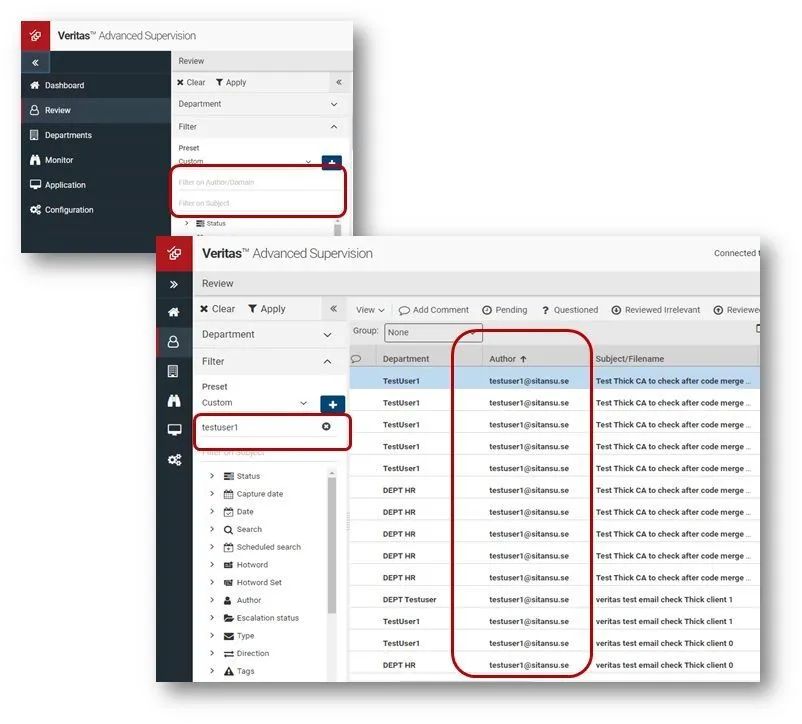Expand the Escalation status filter node
The width and height of the screenshot is (802, 724).
pyautogui.click(x=212, y=618)
